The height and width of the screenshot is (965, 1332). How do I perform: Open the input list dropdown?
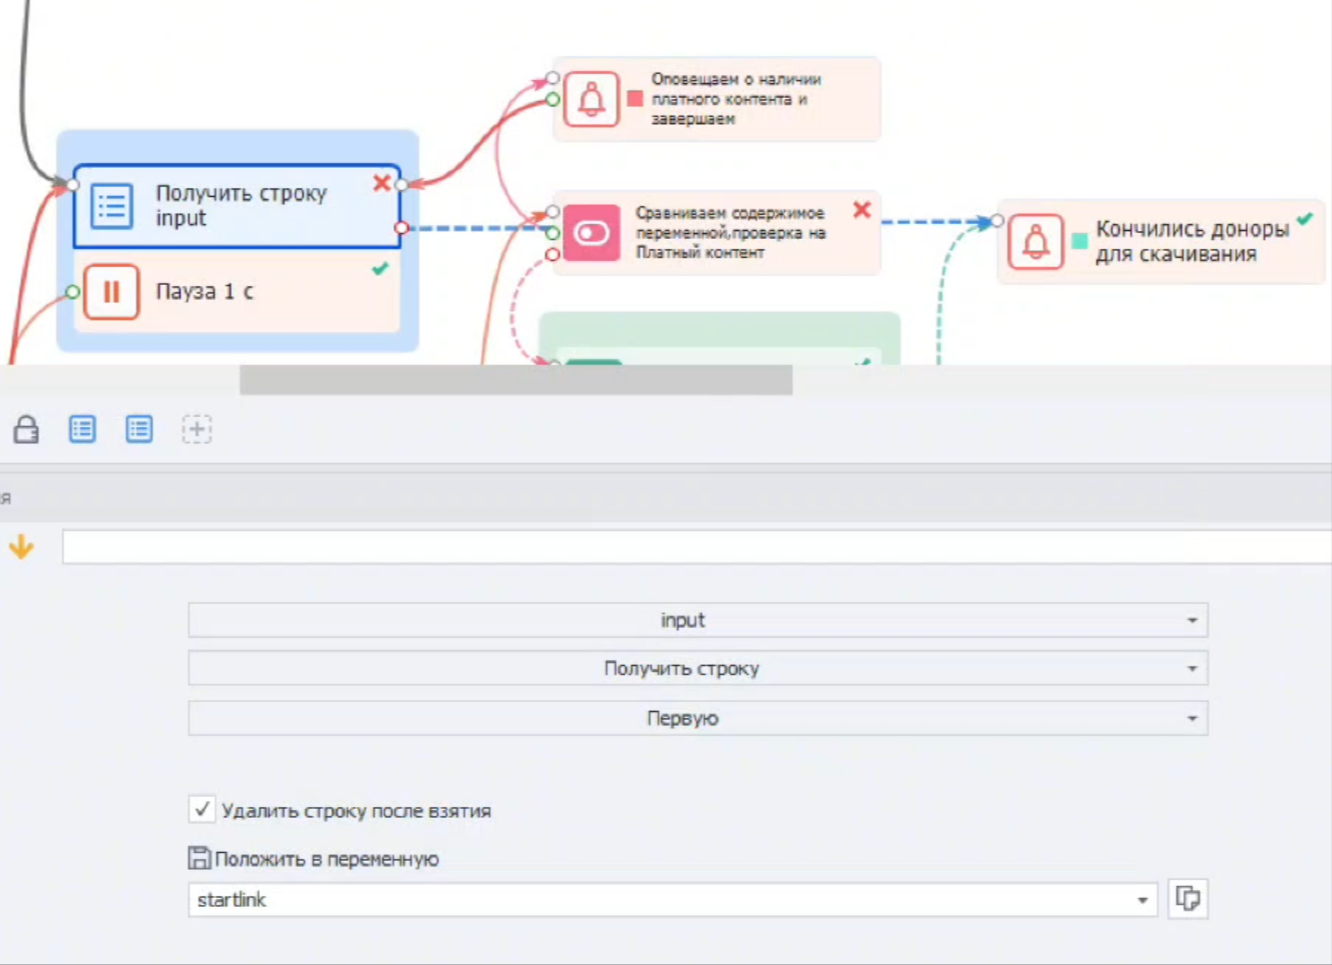coord(698,620)
